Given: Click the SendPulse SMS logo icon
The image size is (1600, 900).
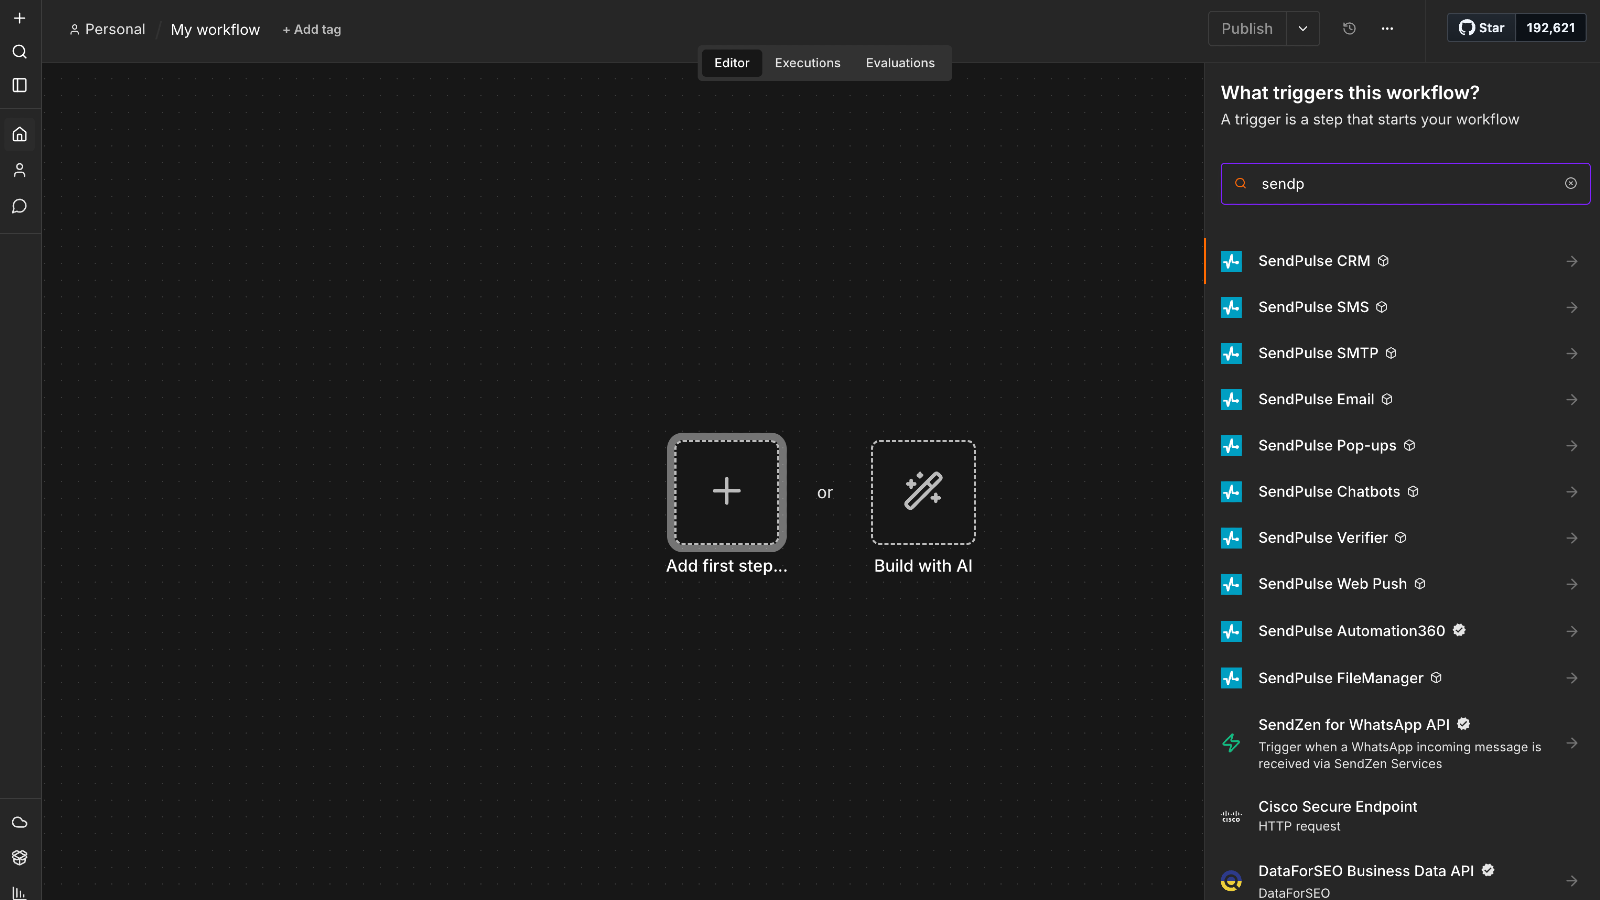Looking at the screenshot, I should [1231, 307].
